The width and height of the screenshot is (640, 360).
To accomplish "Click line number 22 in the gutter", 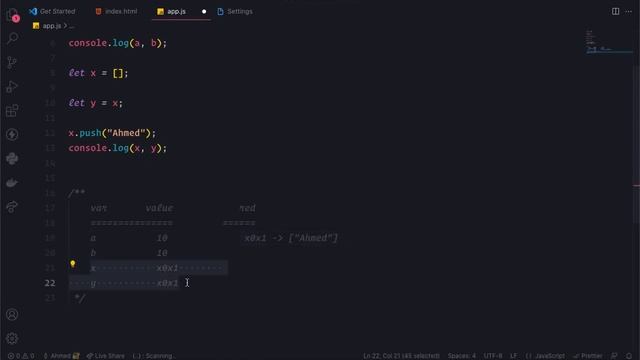I will point(50,283).
